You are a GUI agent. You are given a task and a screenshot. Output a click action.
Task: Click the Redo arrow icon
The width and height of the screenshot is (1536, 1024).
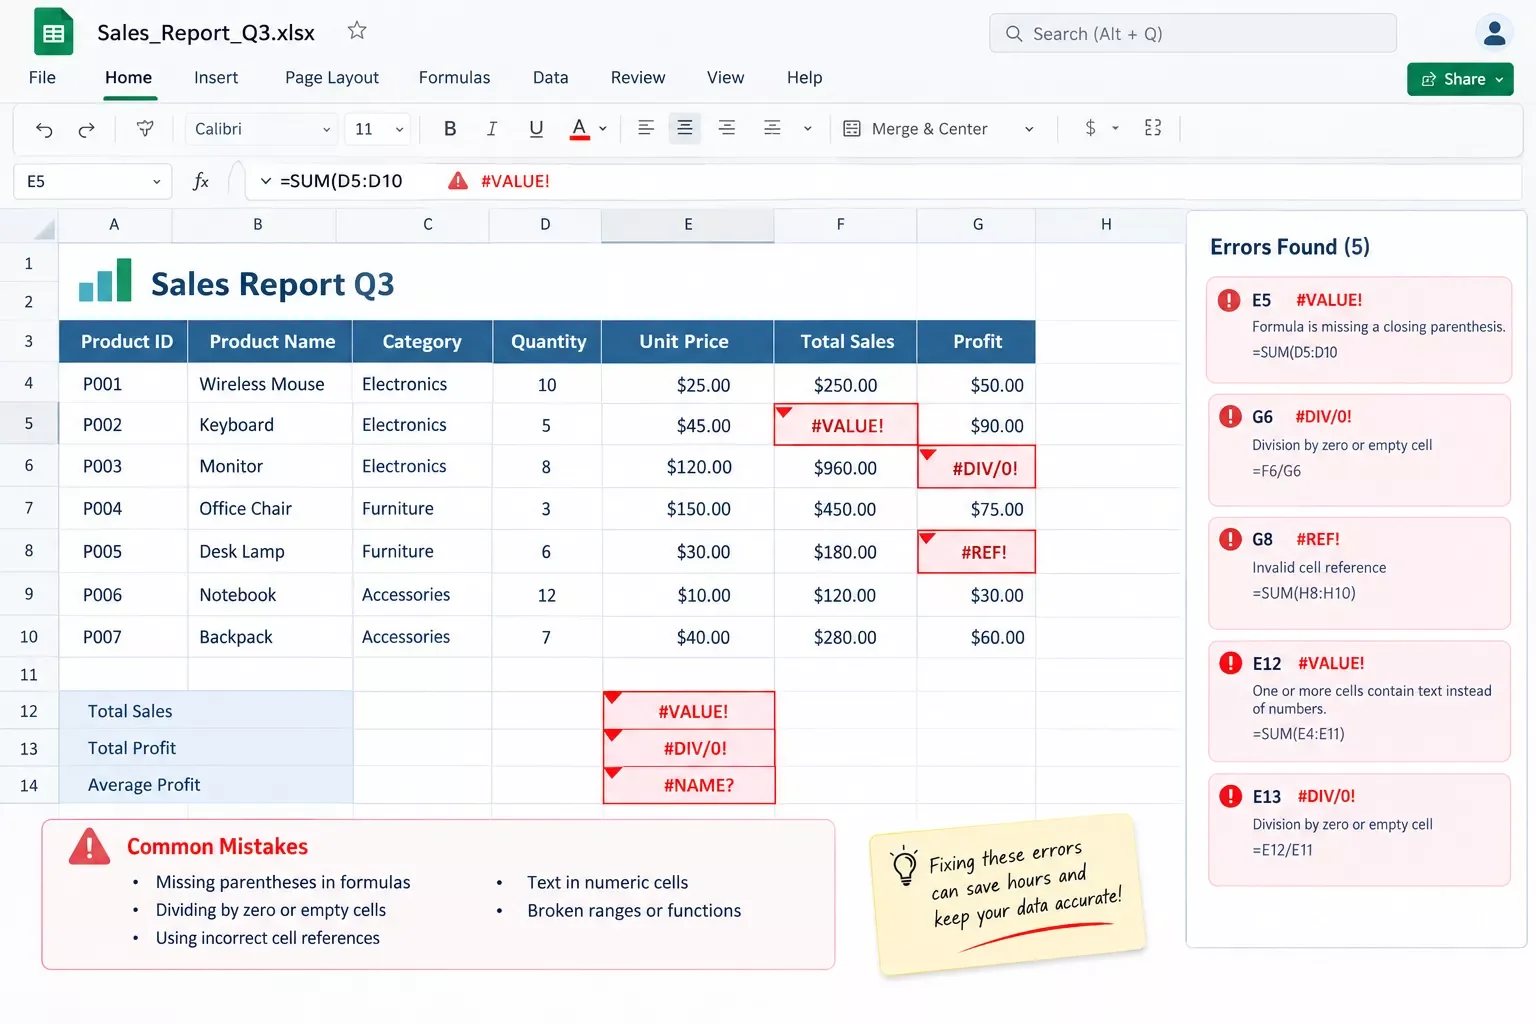pos(87,129)
